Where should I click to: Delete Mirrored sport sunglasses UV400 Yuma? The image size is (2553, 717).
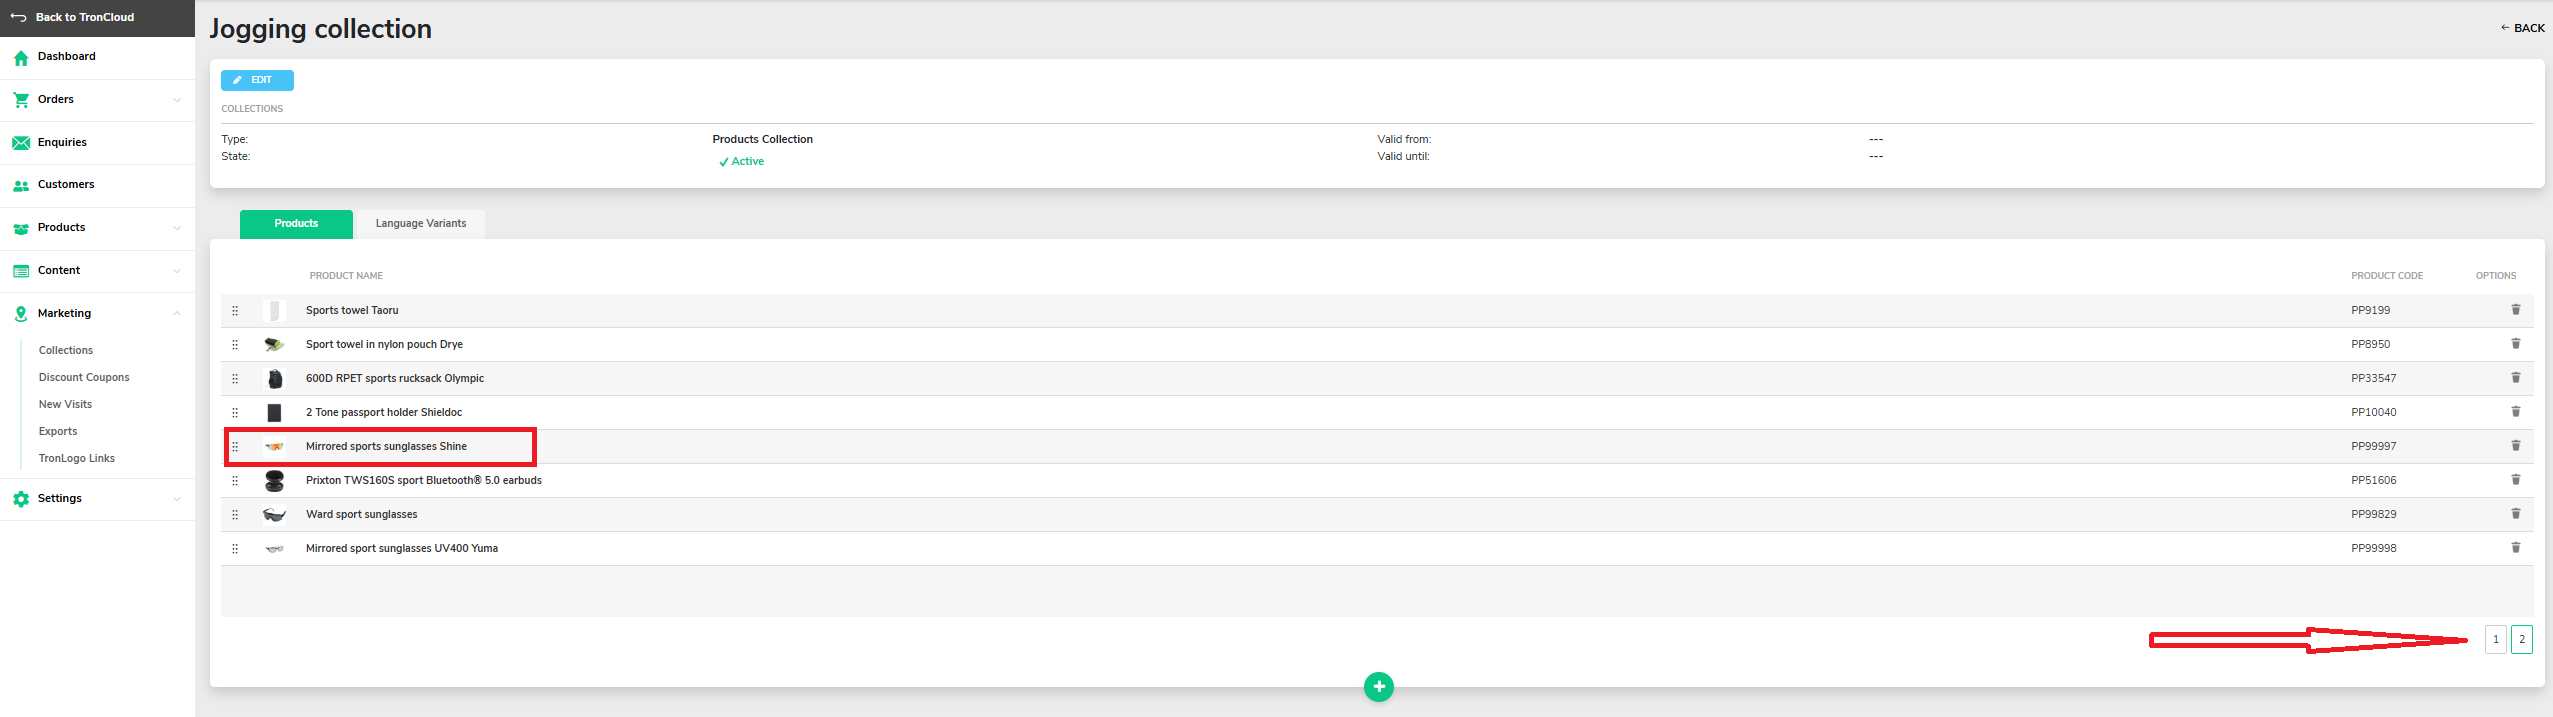(2515, 548)
